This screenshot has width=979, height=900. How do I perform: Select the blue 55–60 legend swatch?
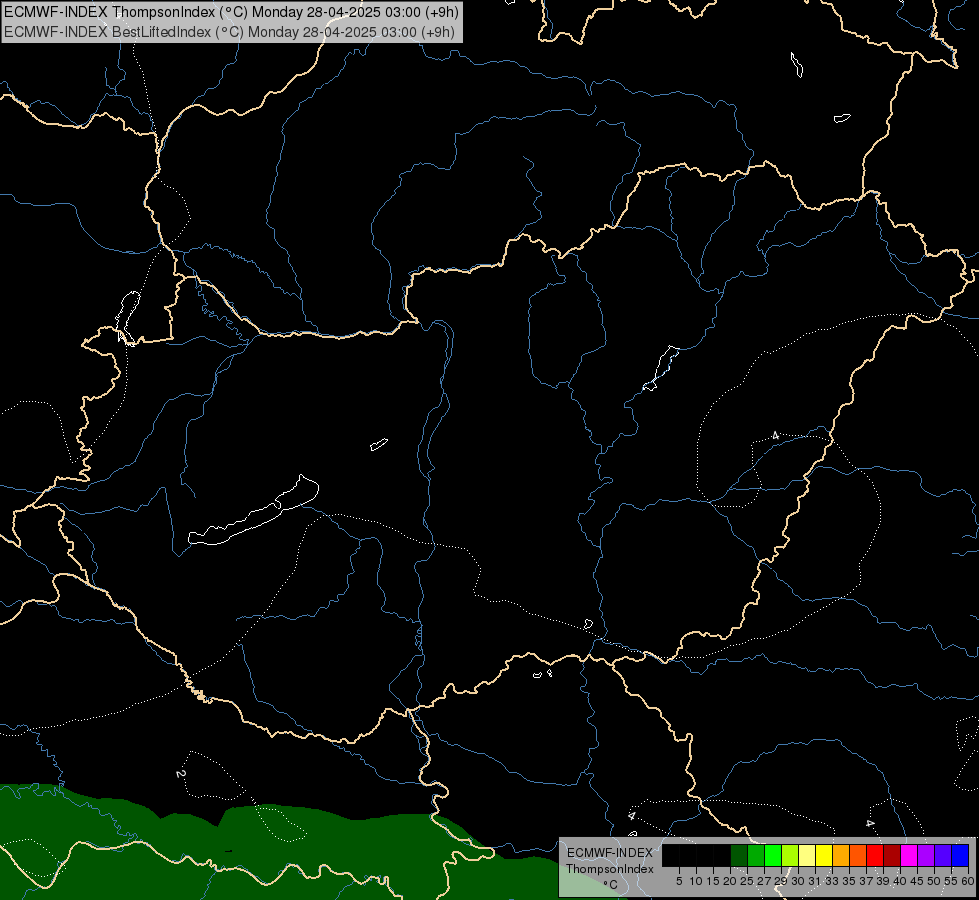tap(960, 855)
